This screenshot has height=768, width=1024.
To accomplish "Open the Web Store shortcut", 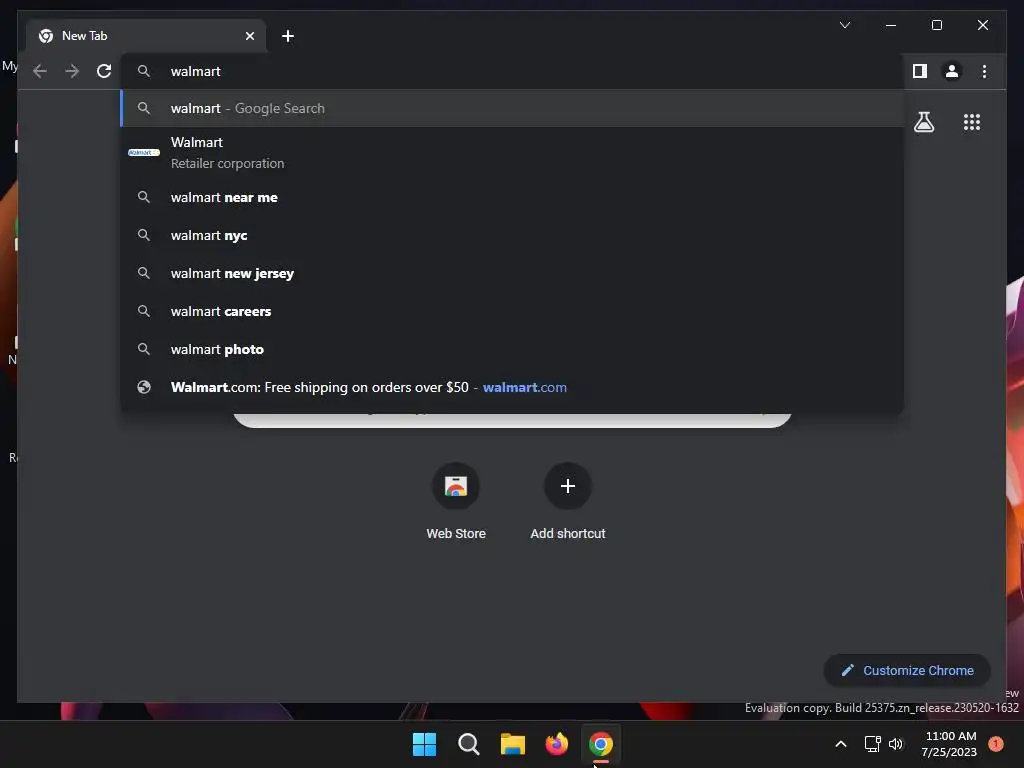I will (x=456, y=502).
